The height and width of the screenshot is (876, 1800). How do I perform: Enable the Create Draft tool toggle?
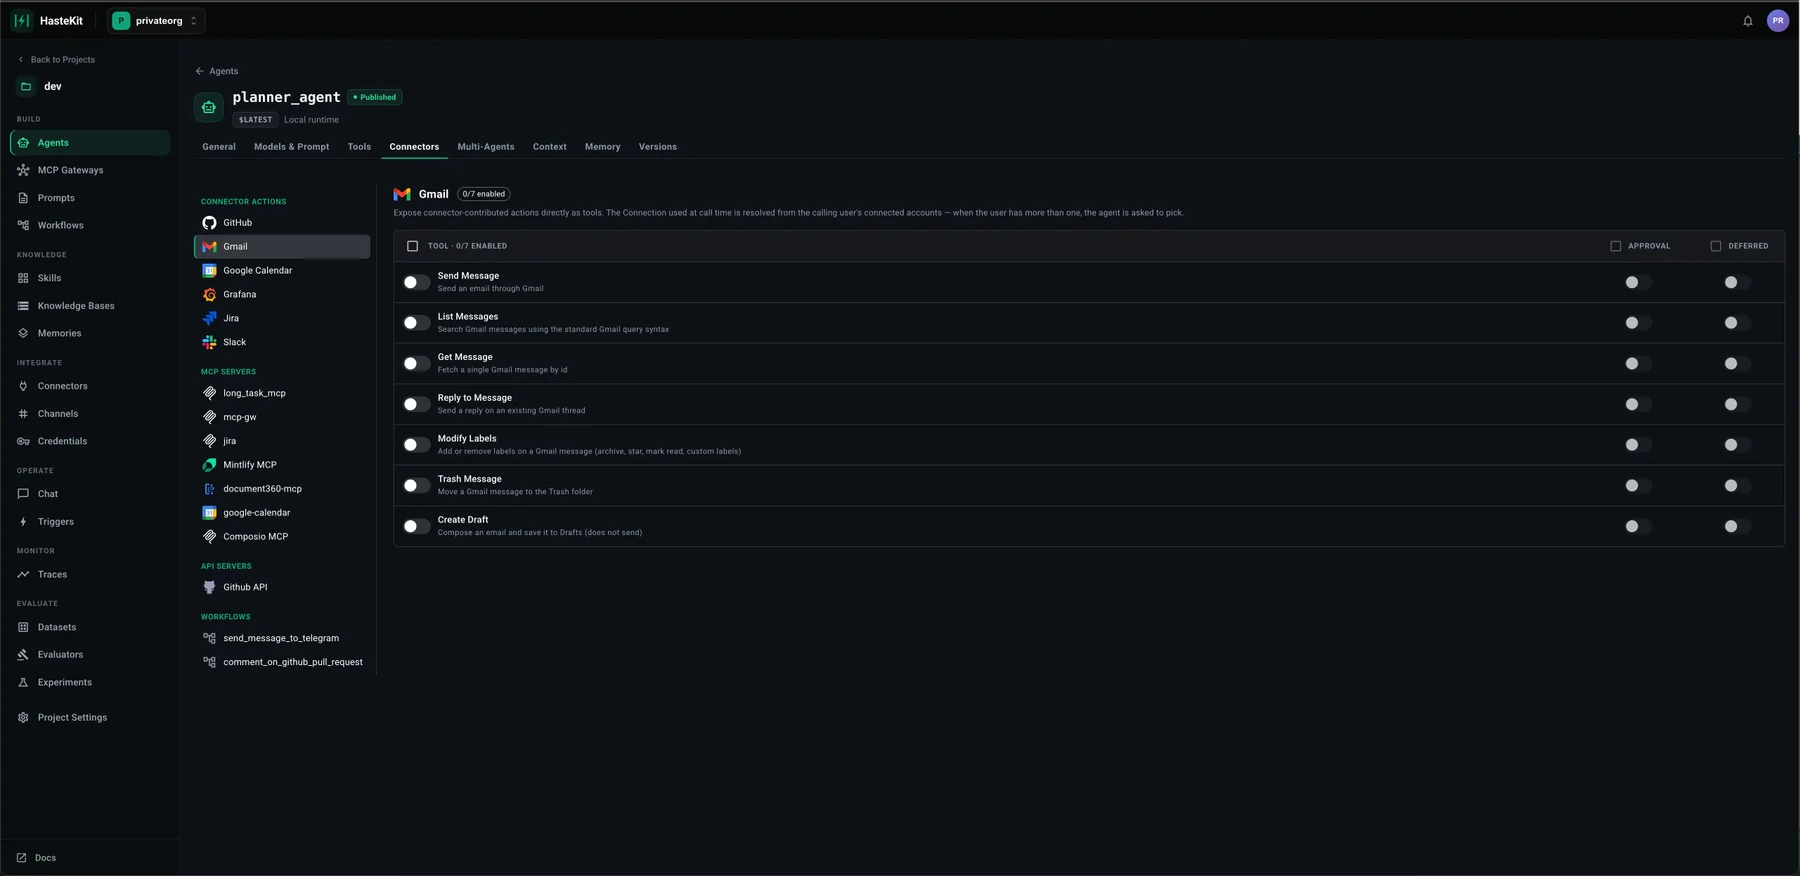[416, 526]
